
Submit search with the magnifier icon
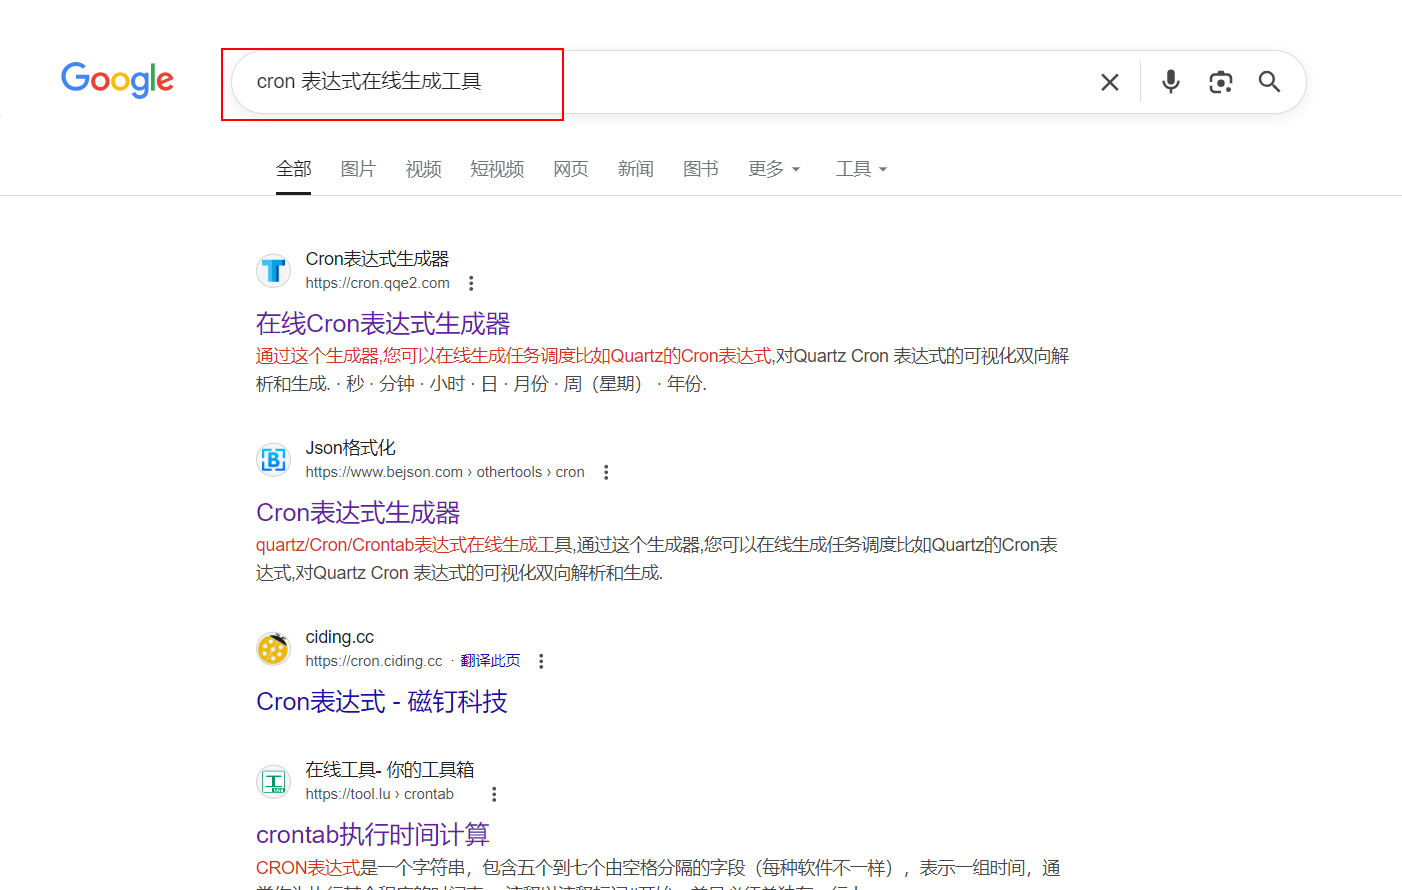click(1269, 82)
